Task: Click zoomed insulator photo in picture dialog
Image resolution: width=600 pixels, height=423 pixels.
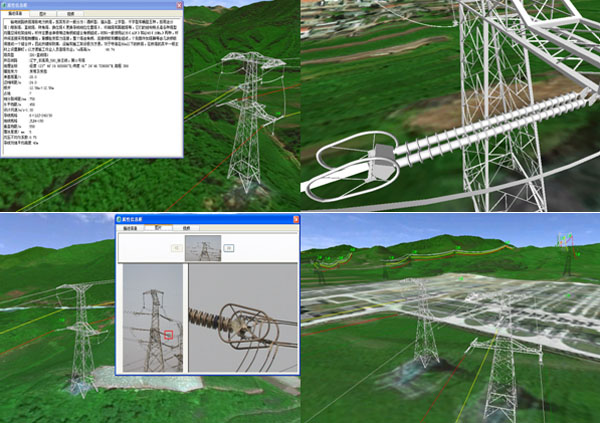Action: click(x=243, y=318)
